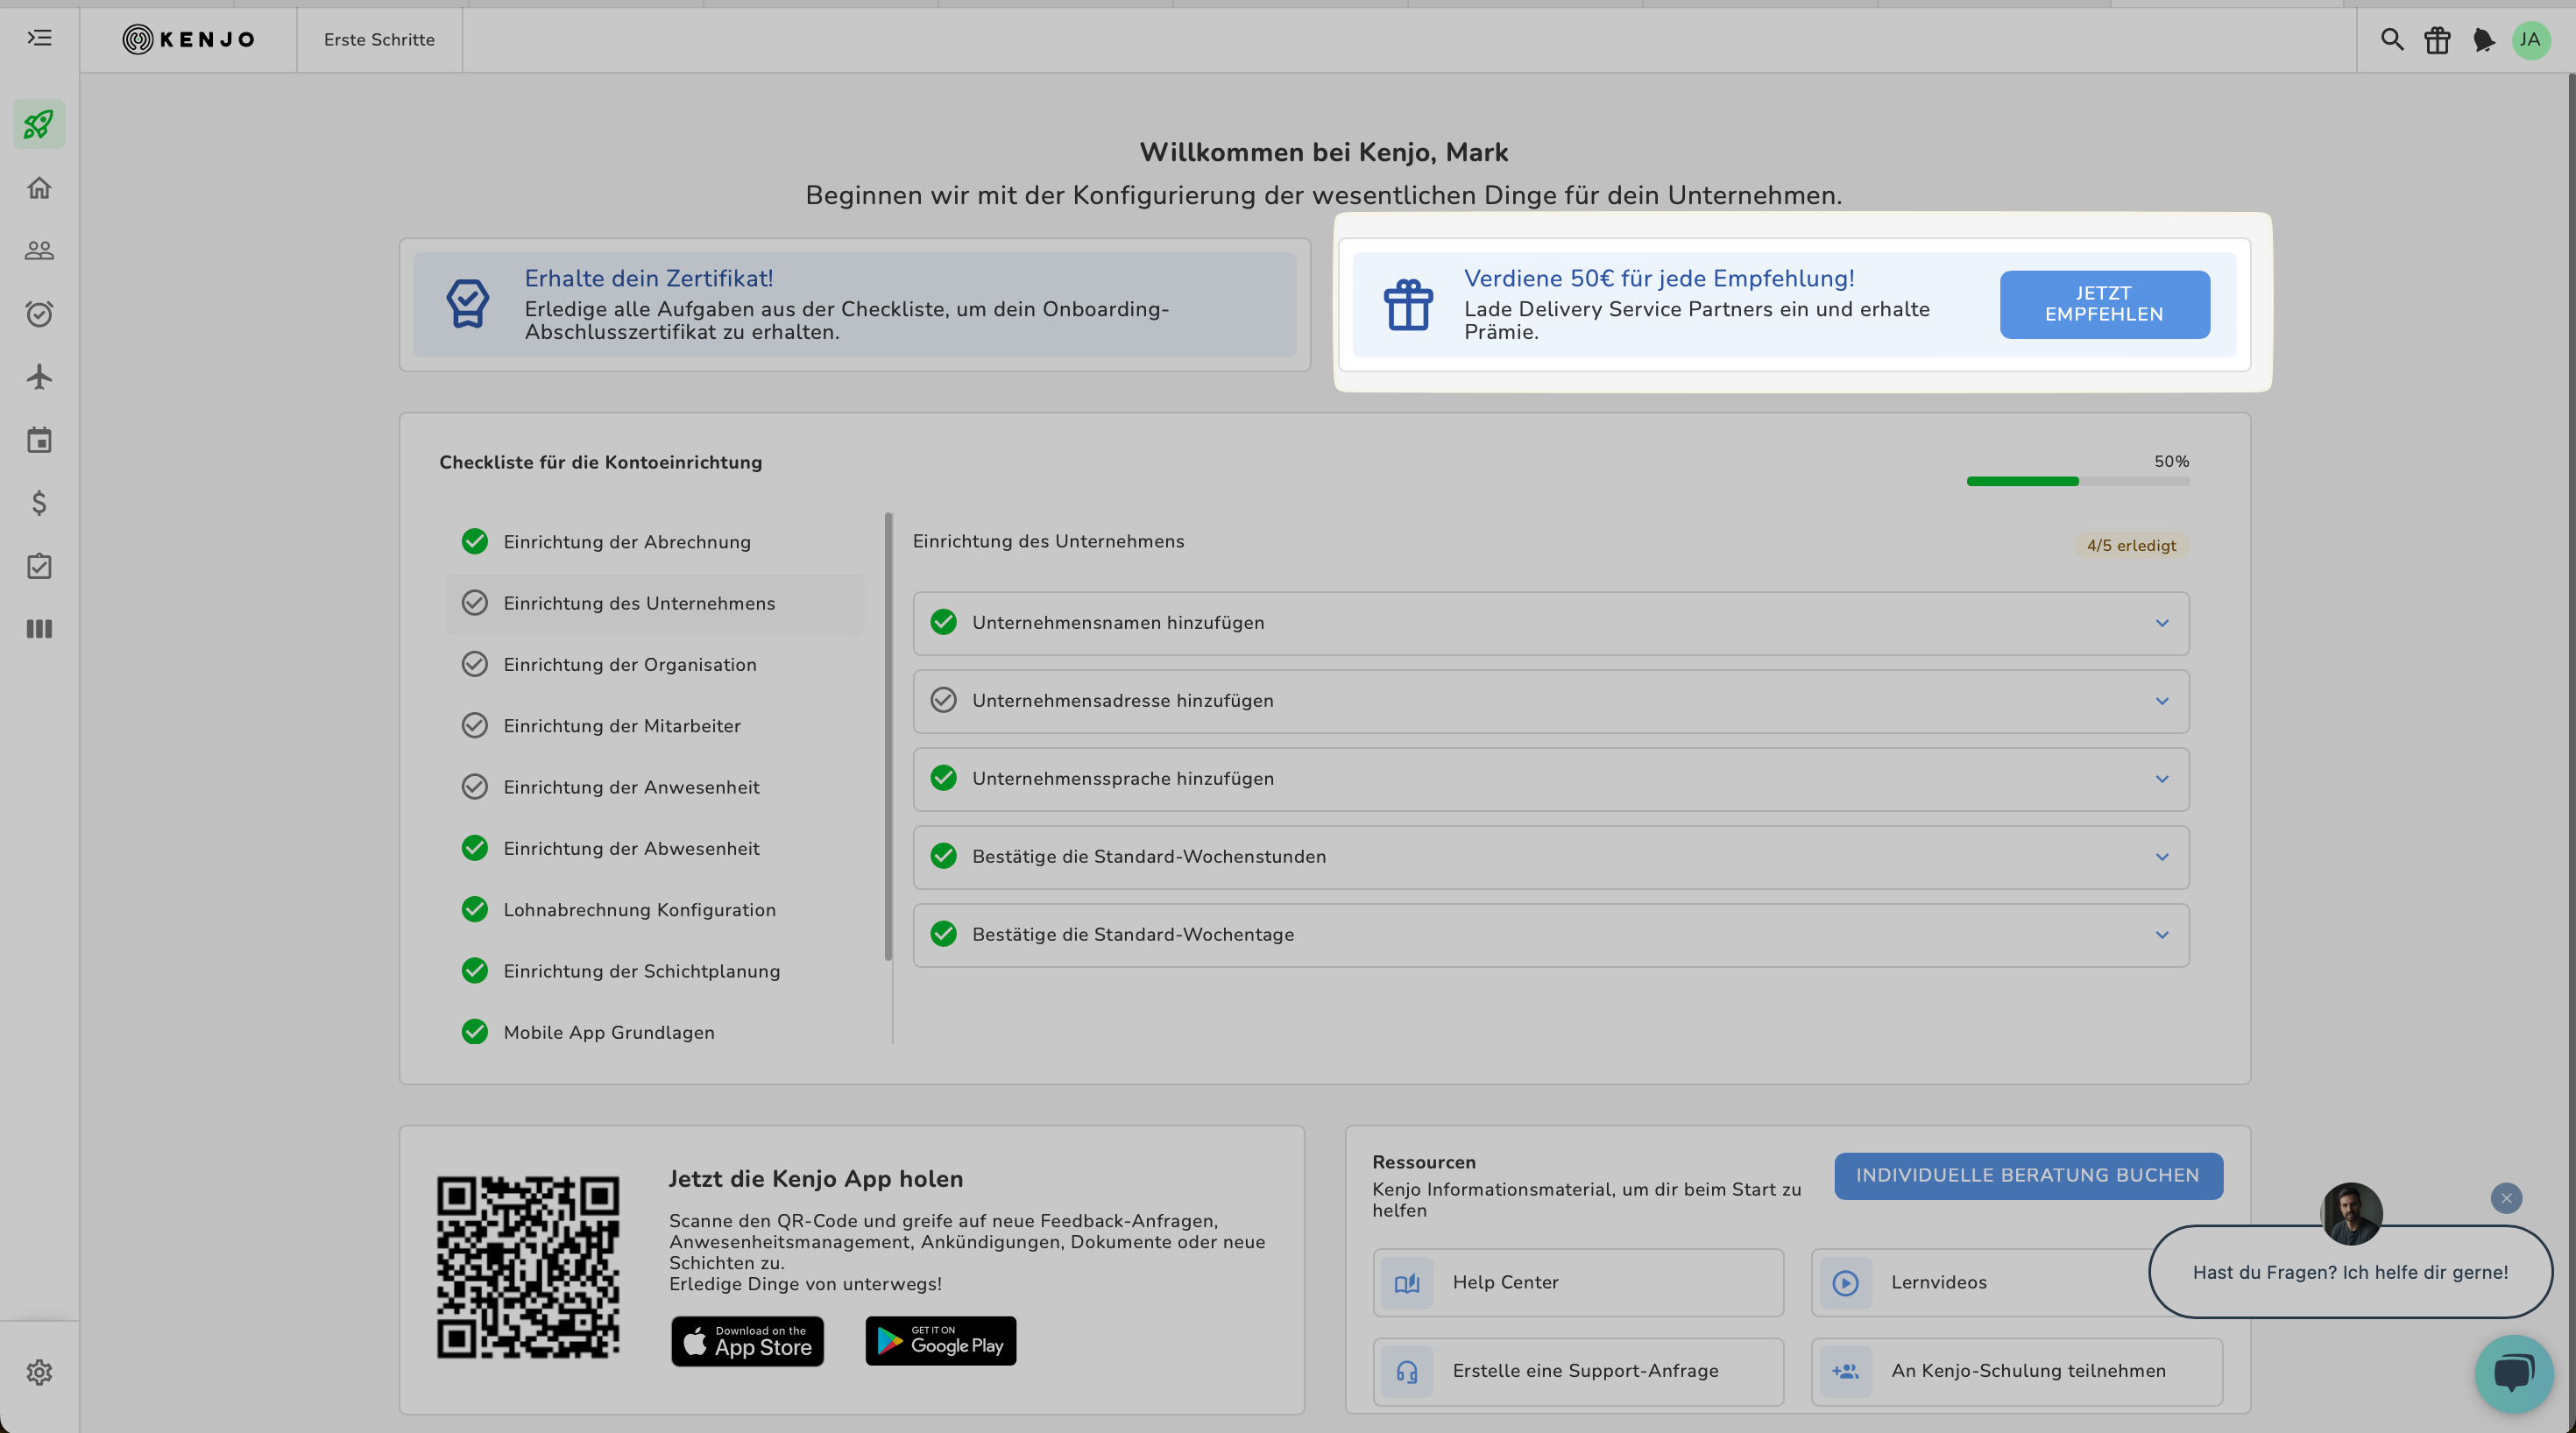Expand Unternehmenssprache hinzufügen chevron

tap(2161, 779)
